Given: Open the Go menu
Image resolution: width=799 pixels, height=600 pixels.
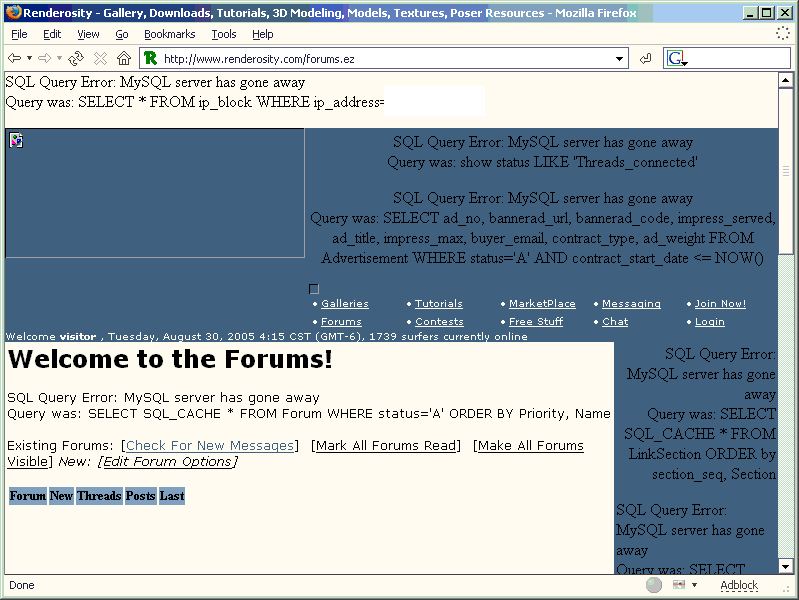Looking at the screenshot, I should tap(122, 34).
